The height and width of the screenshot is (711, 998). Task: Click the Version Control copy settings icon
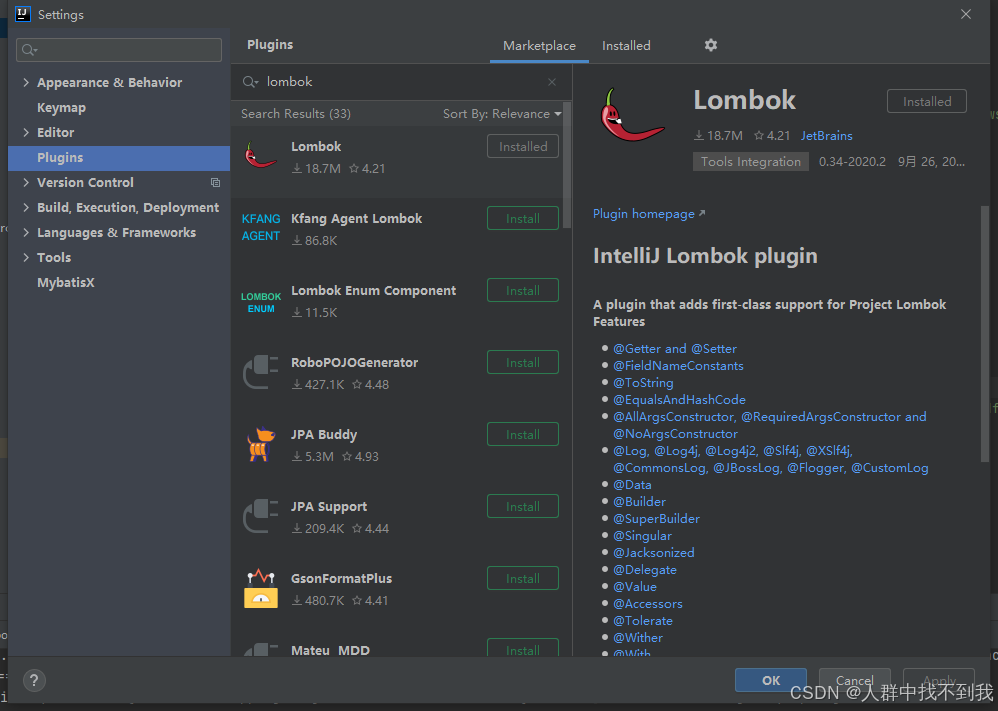click(216, 183)
